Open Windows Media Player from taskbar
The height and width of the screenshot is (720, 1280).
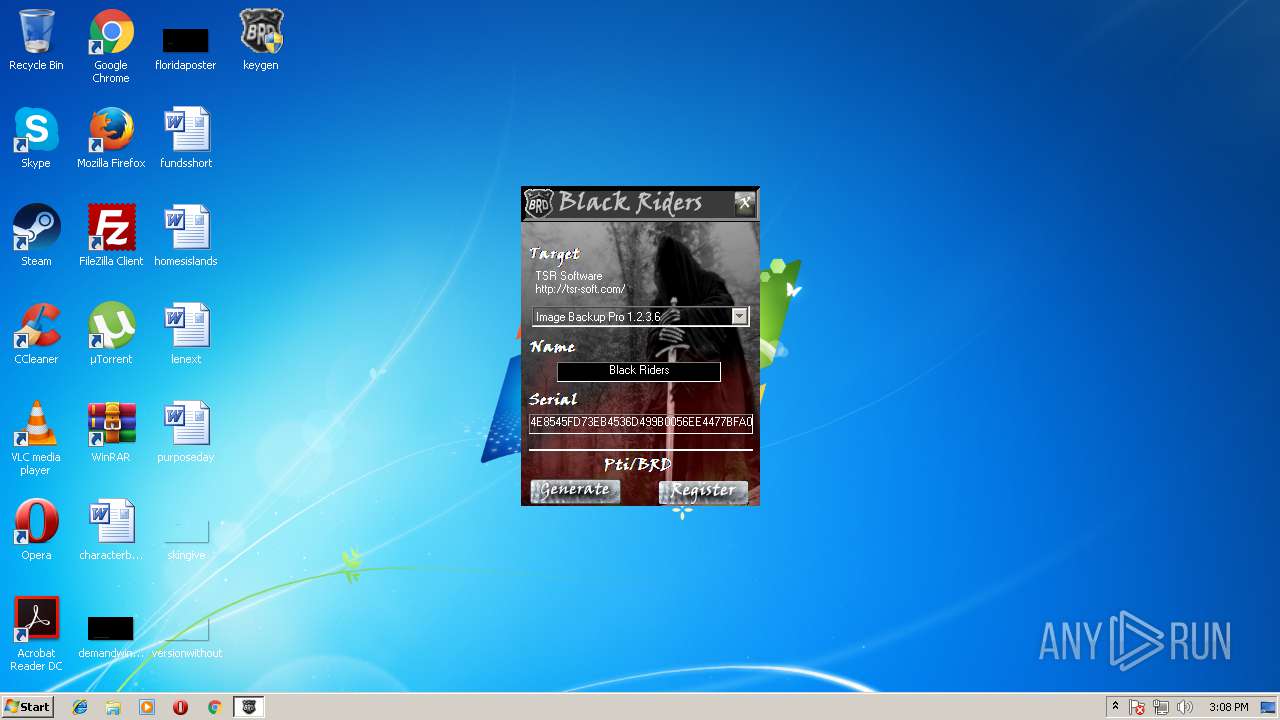point(147,707)
